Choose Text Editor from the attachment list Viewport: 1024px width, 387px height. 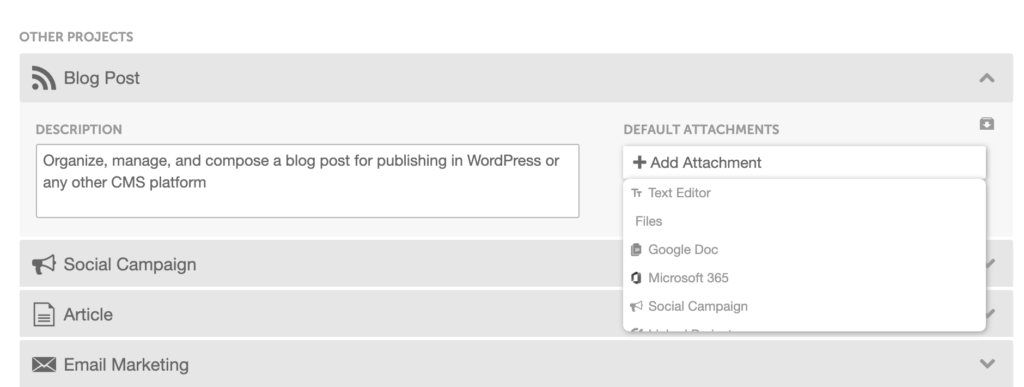coord(804,193)
